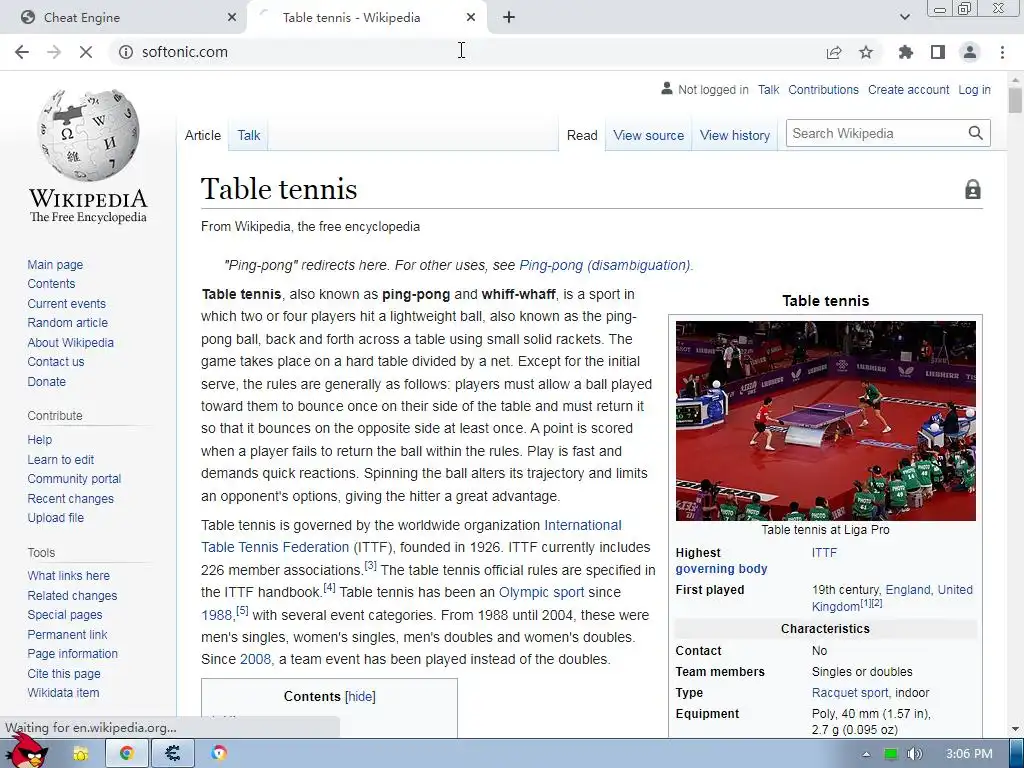The height and width of the screenshot is (768, 1024).
Task: Hide the Contents box via hide link
Action: point(360,696)
